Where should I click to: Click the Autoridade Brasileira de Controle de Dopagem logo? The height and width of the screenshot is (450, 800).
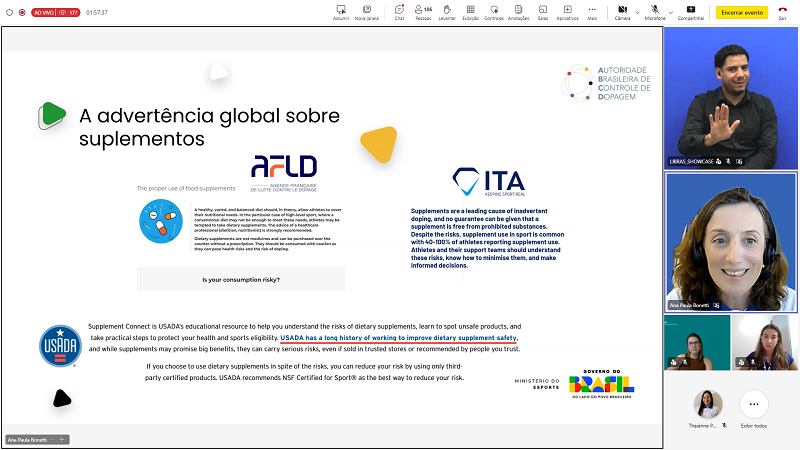coord(606,83)
